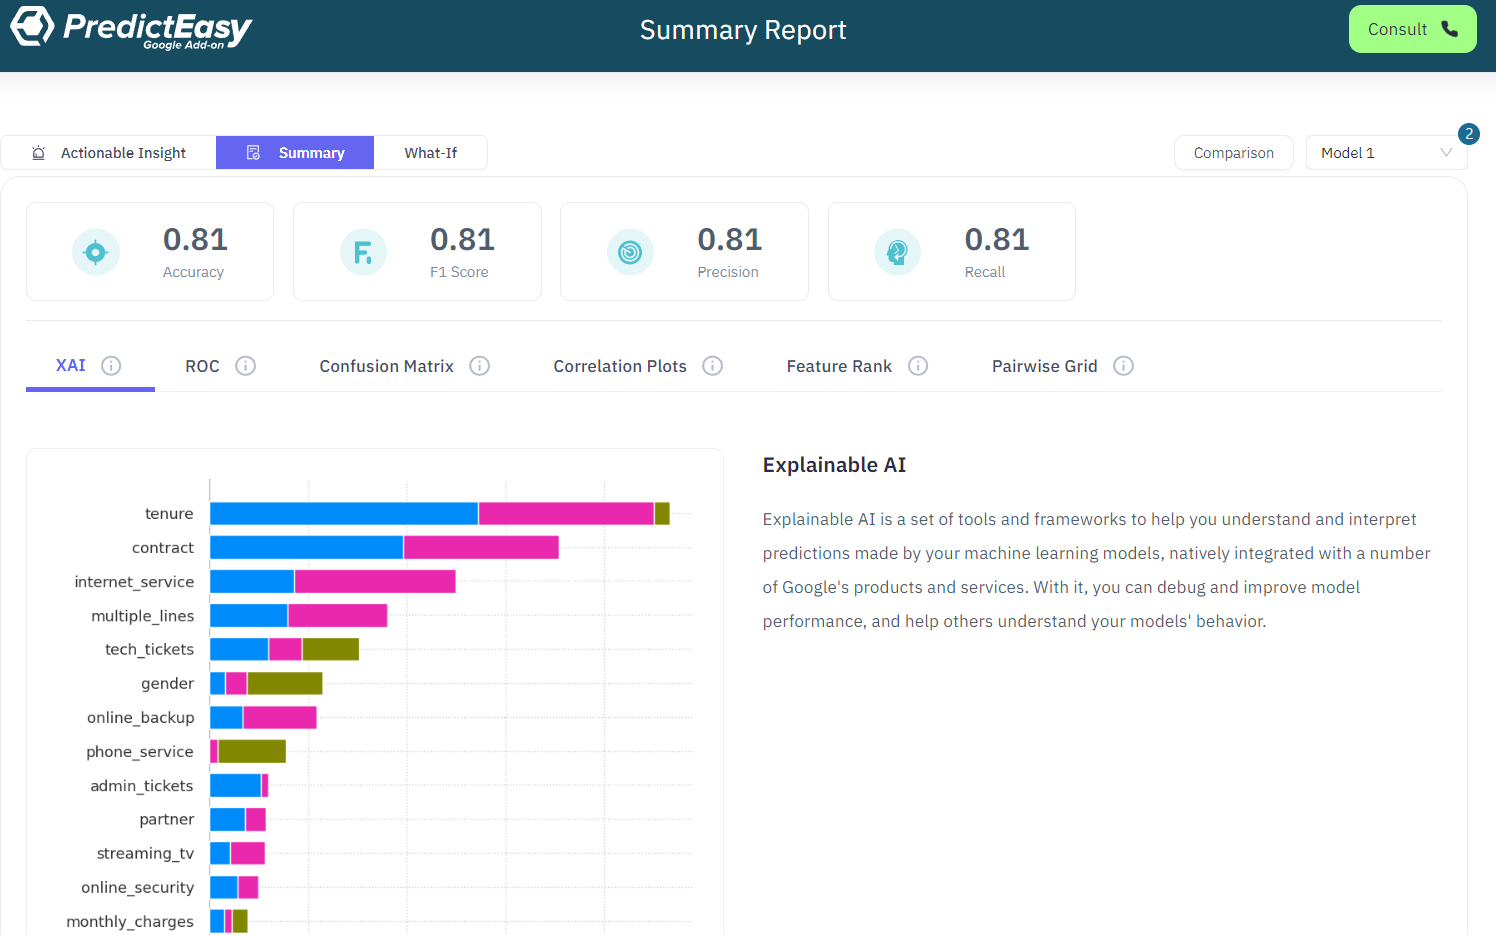Viewport: 1496px width, 935px height.
Task: Click the Recall head icon
Action: (x=897, y=253)
